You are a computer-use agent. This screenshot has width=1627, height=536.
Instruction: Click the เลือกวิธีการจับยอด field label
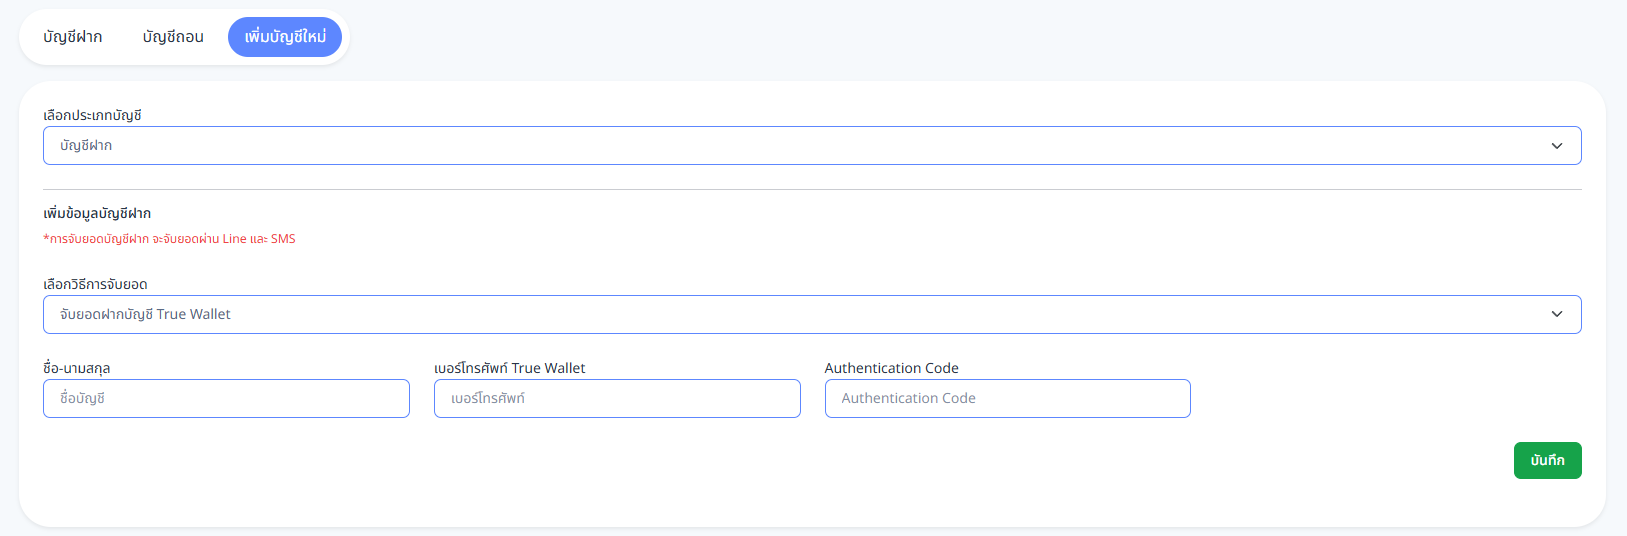point(95,284)
